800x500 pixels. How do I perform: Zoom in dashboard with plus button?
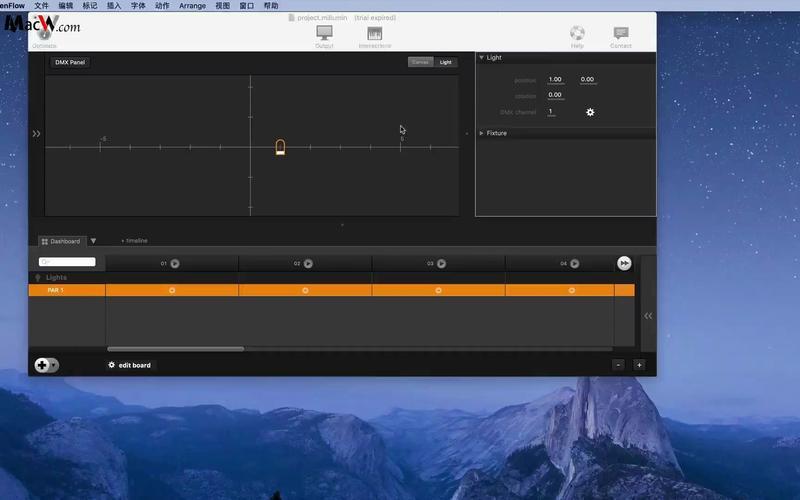pos(639,365)
